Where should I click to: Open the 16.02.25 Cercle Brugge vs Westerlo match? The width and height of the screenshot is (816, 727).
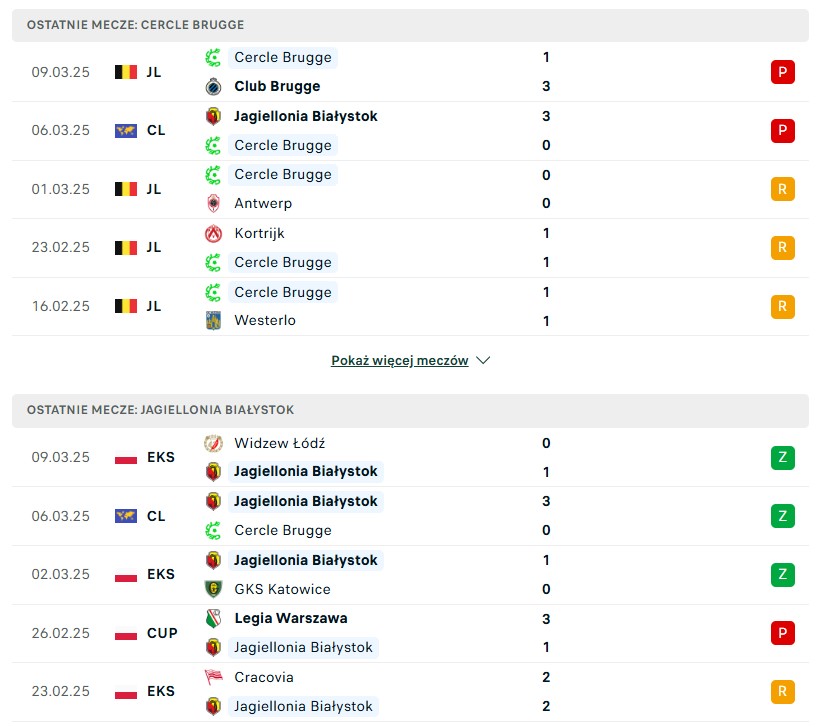tap(400, 307)
